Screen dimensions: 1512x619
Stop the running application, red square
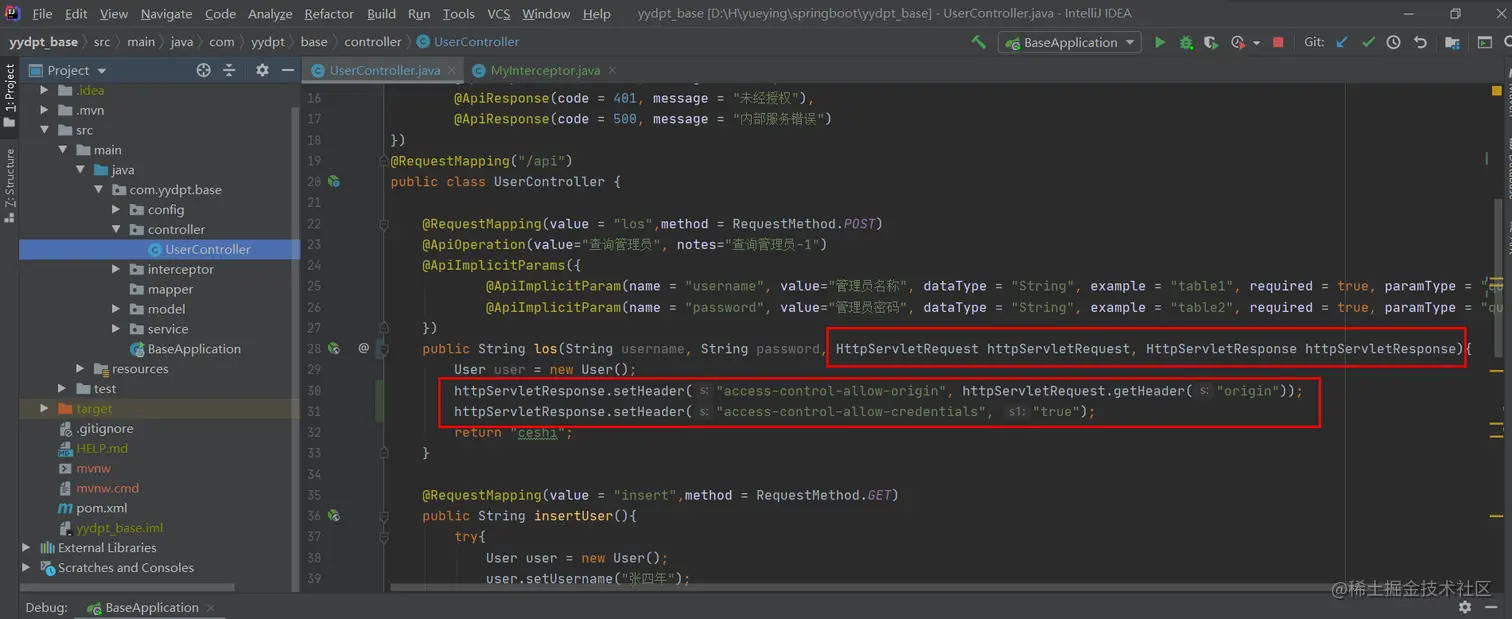point(1278,42)
